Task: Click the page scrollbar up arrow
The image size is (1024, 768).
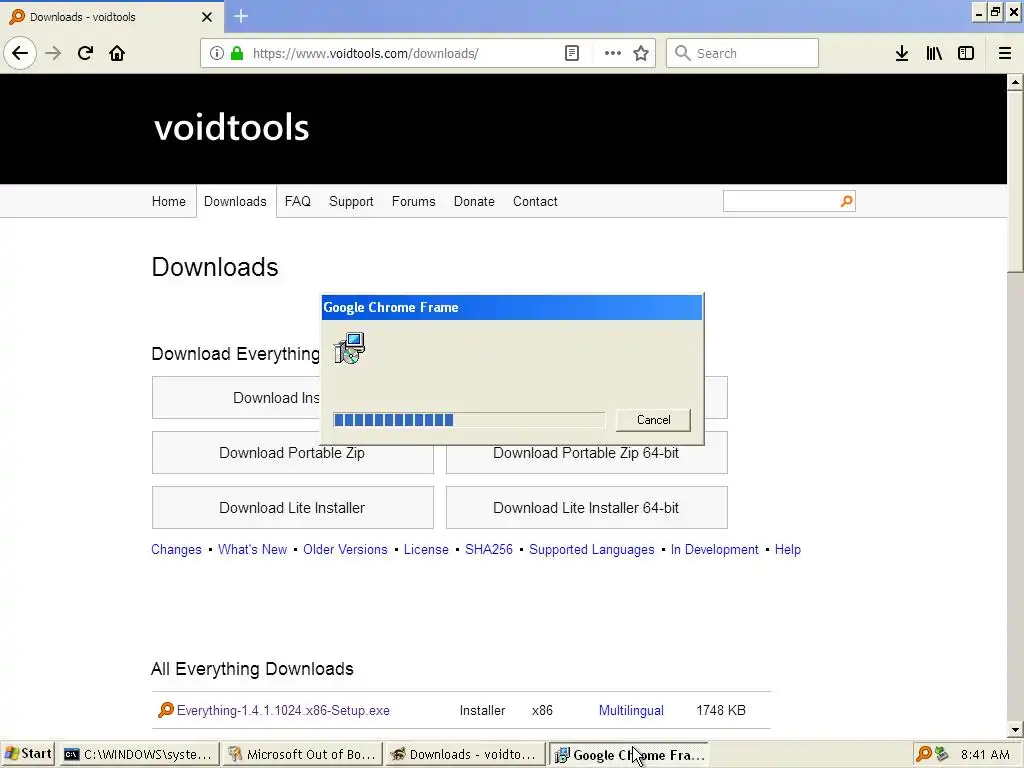Action: pyautogui.click(x=1015, y=82)
